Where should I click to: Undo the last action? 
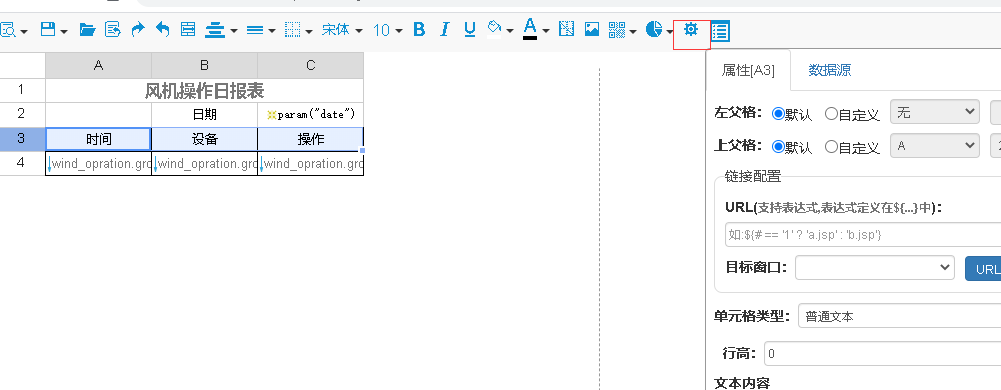(163, 29)
